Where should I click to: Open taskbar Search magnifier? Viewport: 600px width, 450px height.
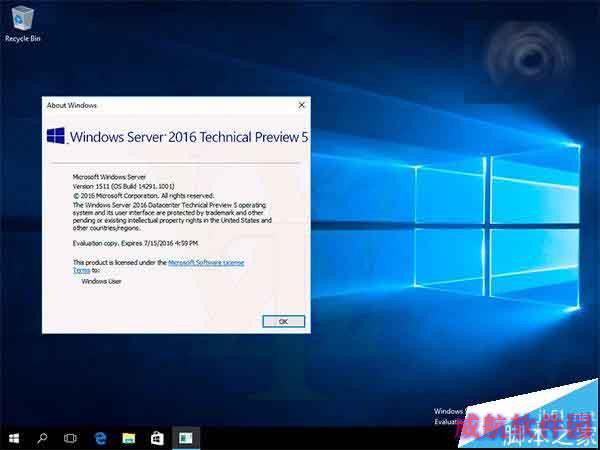point(42,438)
